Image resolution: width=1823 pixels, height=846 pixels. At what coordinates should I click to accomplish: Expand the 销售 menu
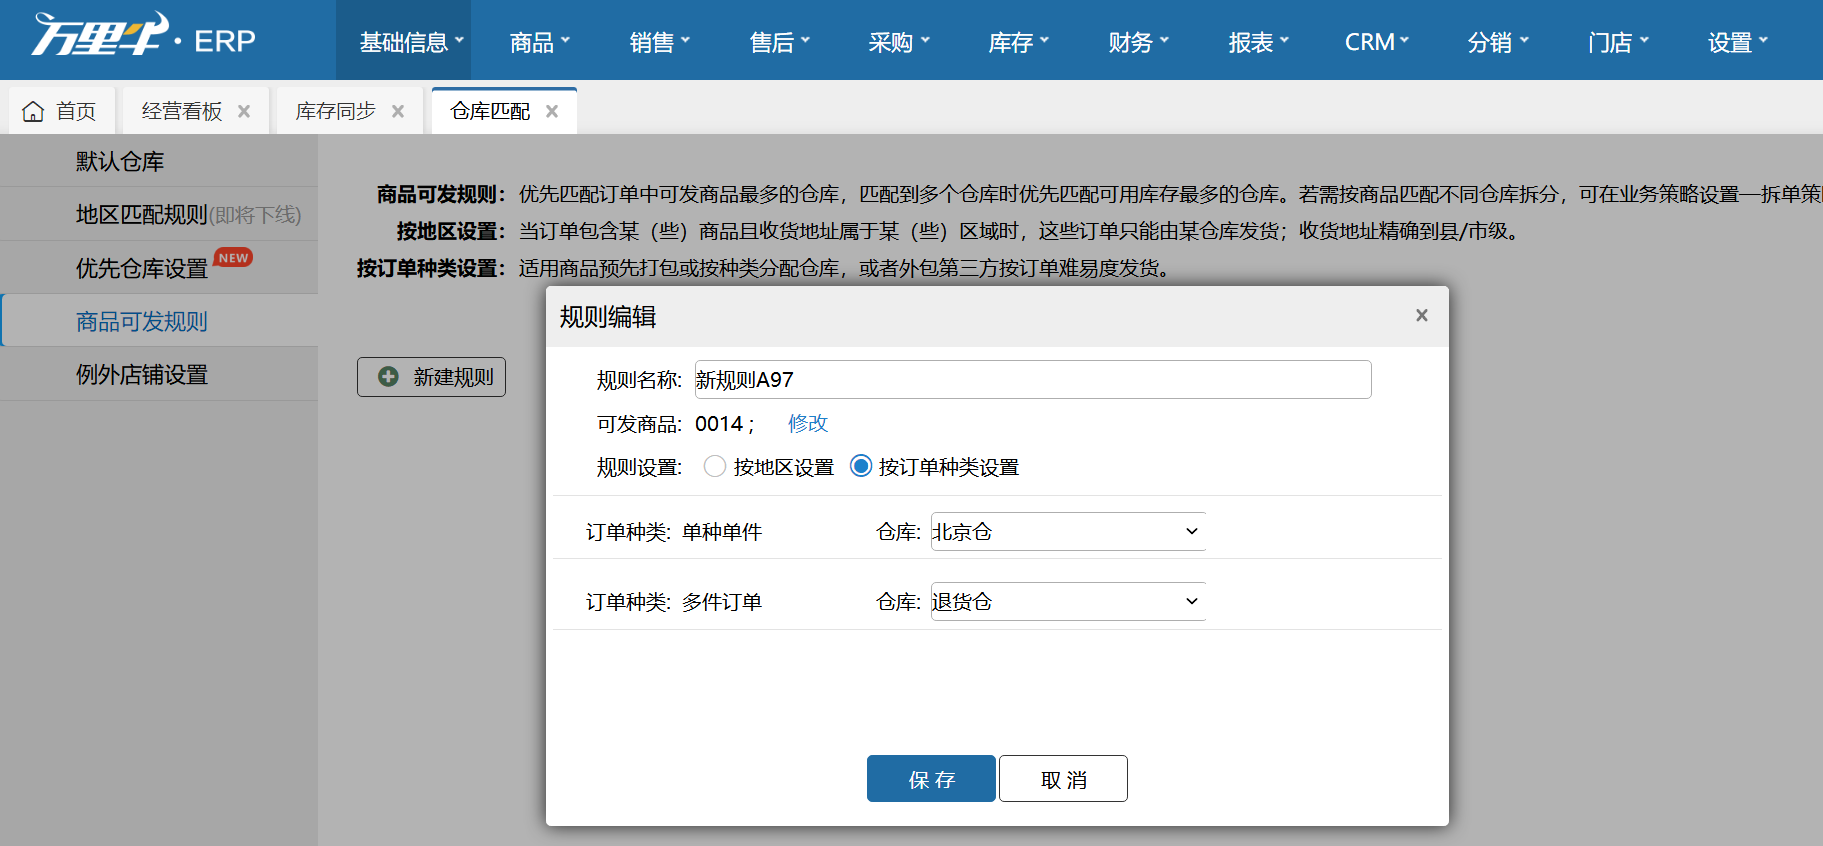click(660, 42)
